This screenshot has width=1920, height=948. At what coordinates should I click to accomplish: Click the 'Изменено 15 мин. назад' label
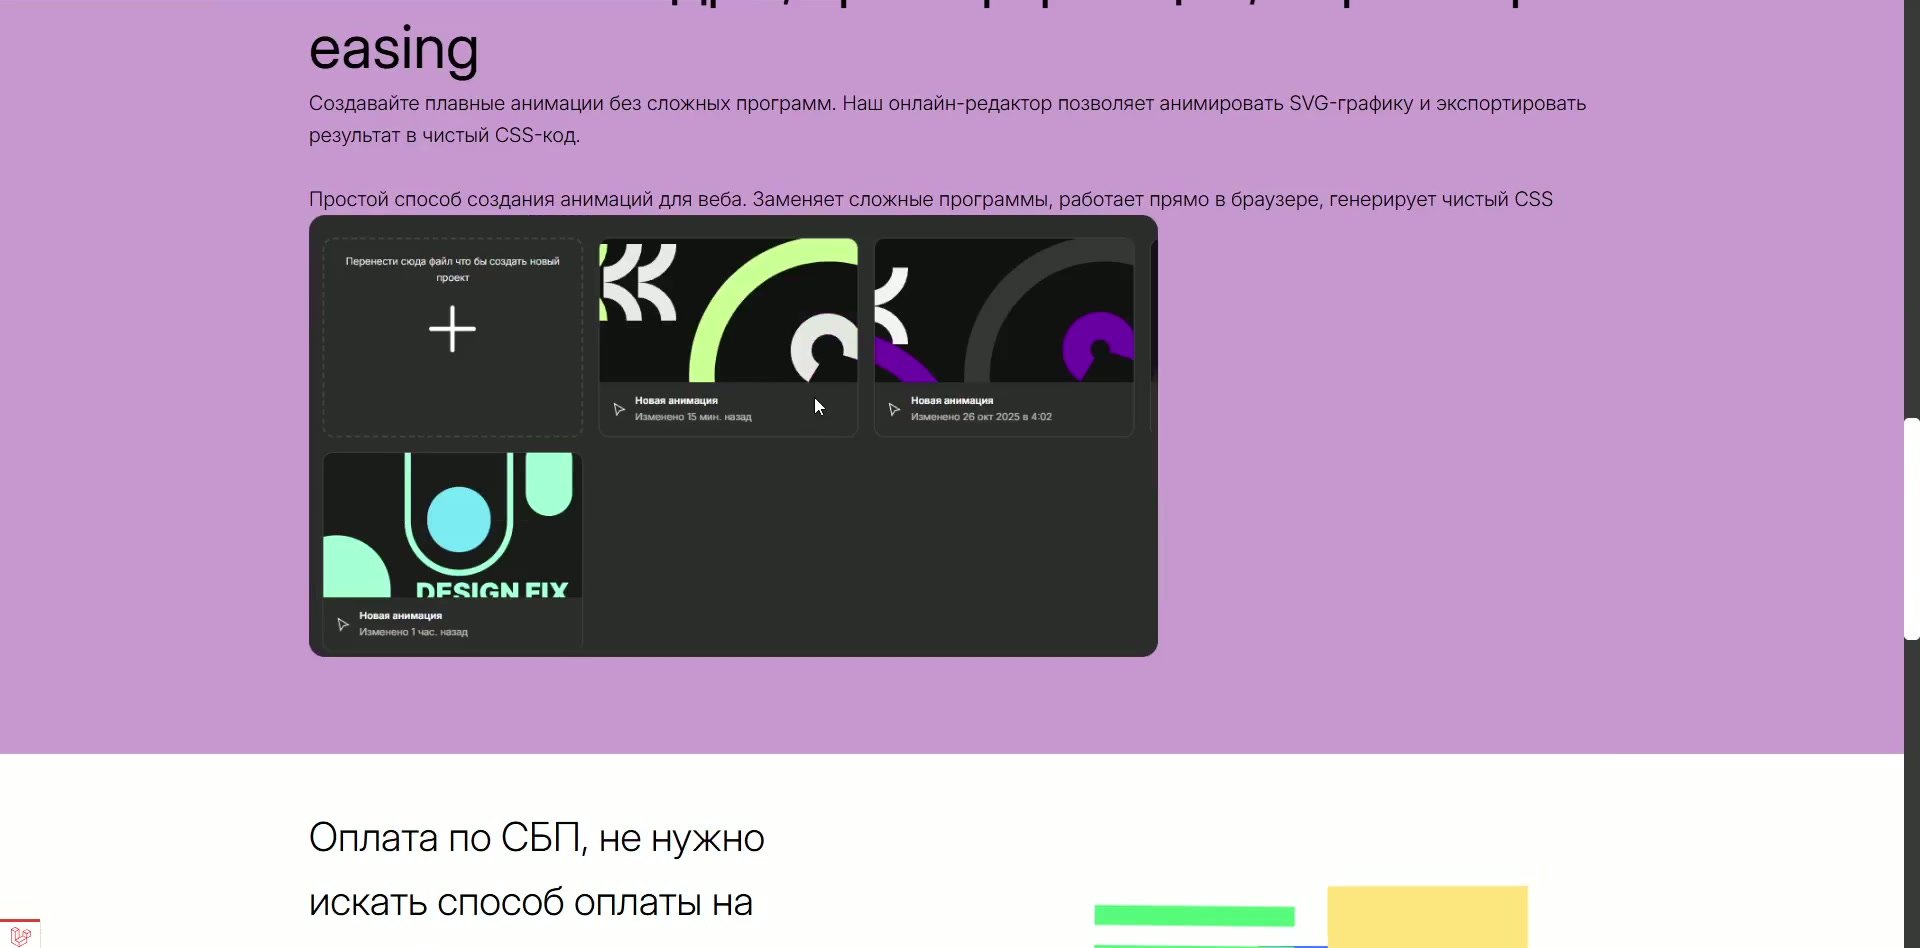693,417
